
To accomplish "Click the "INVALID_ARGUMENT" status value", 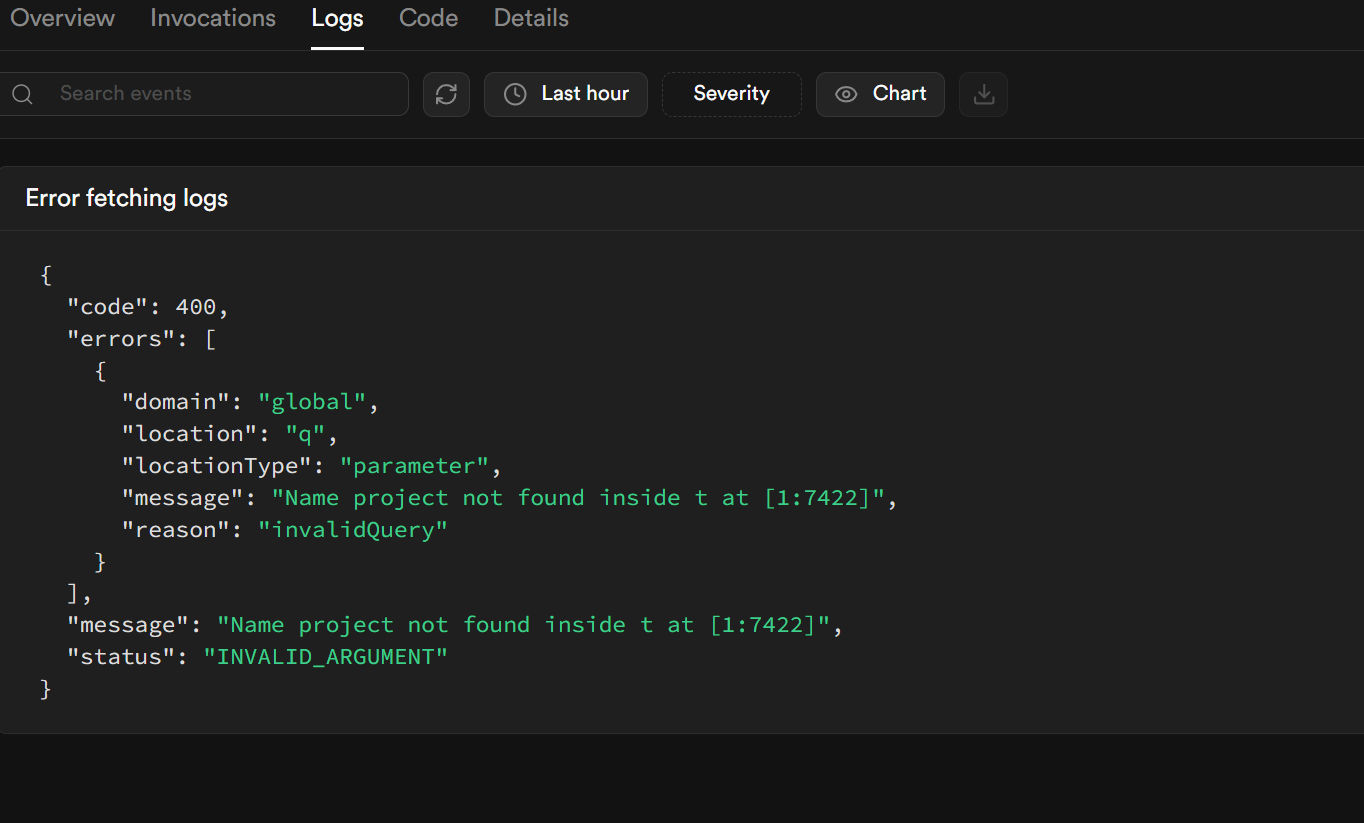I will click(x=325, y=657).
